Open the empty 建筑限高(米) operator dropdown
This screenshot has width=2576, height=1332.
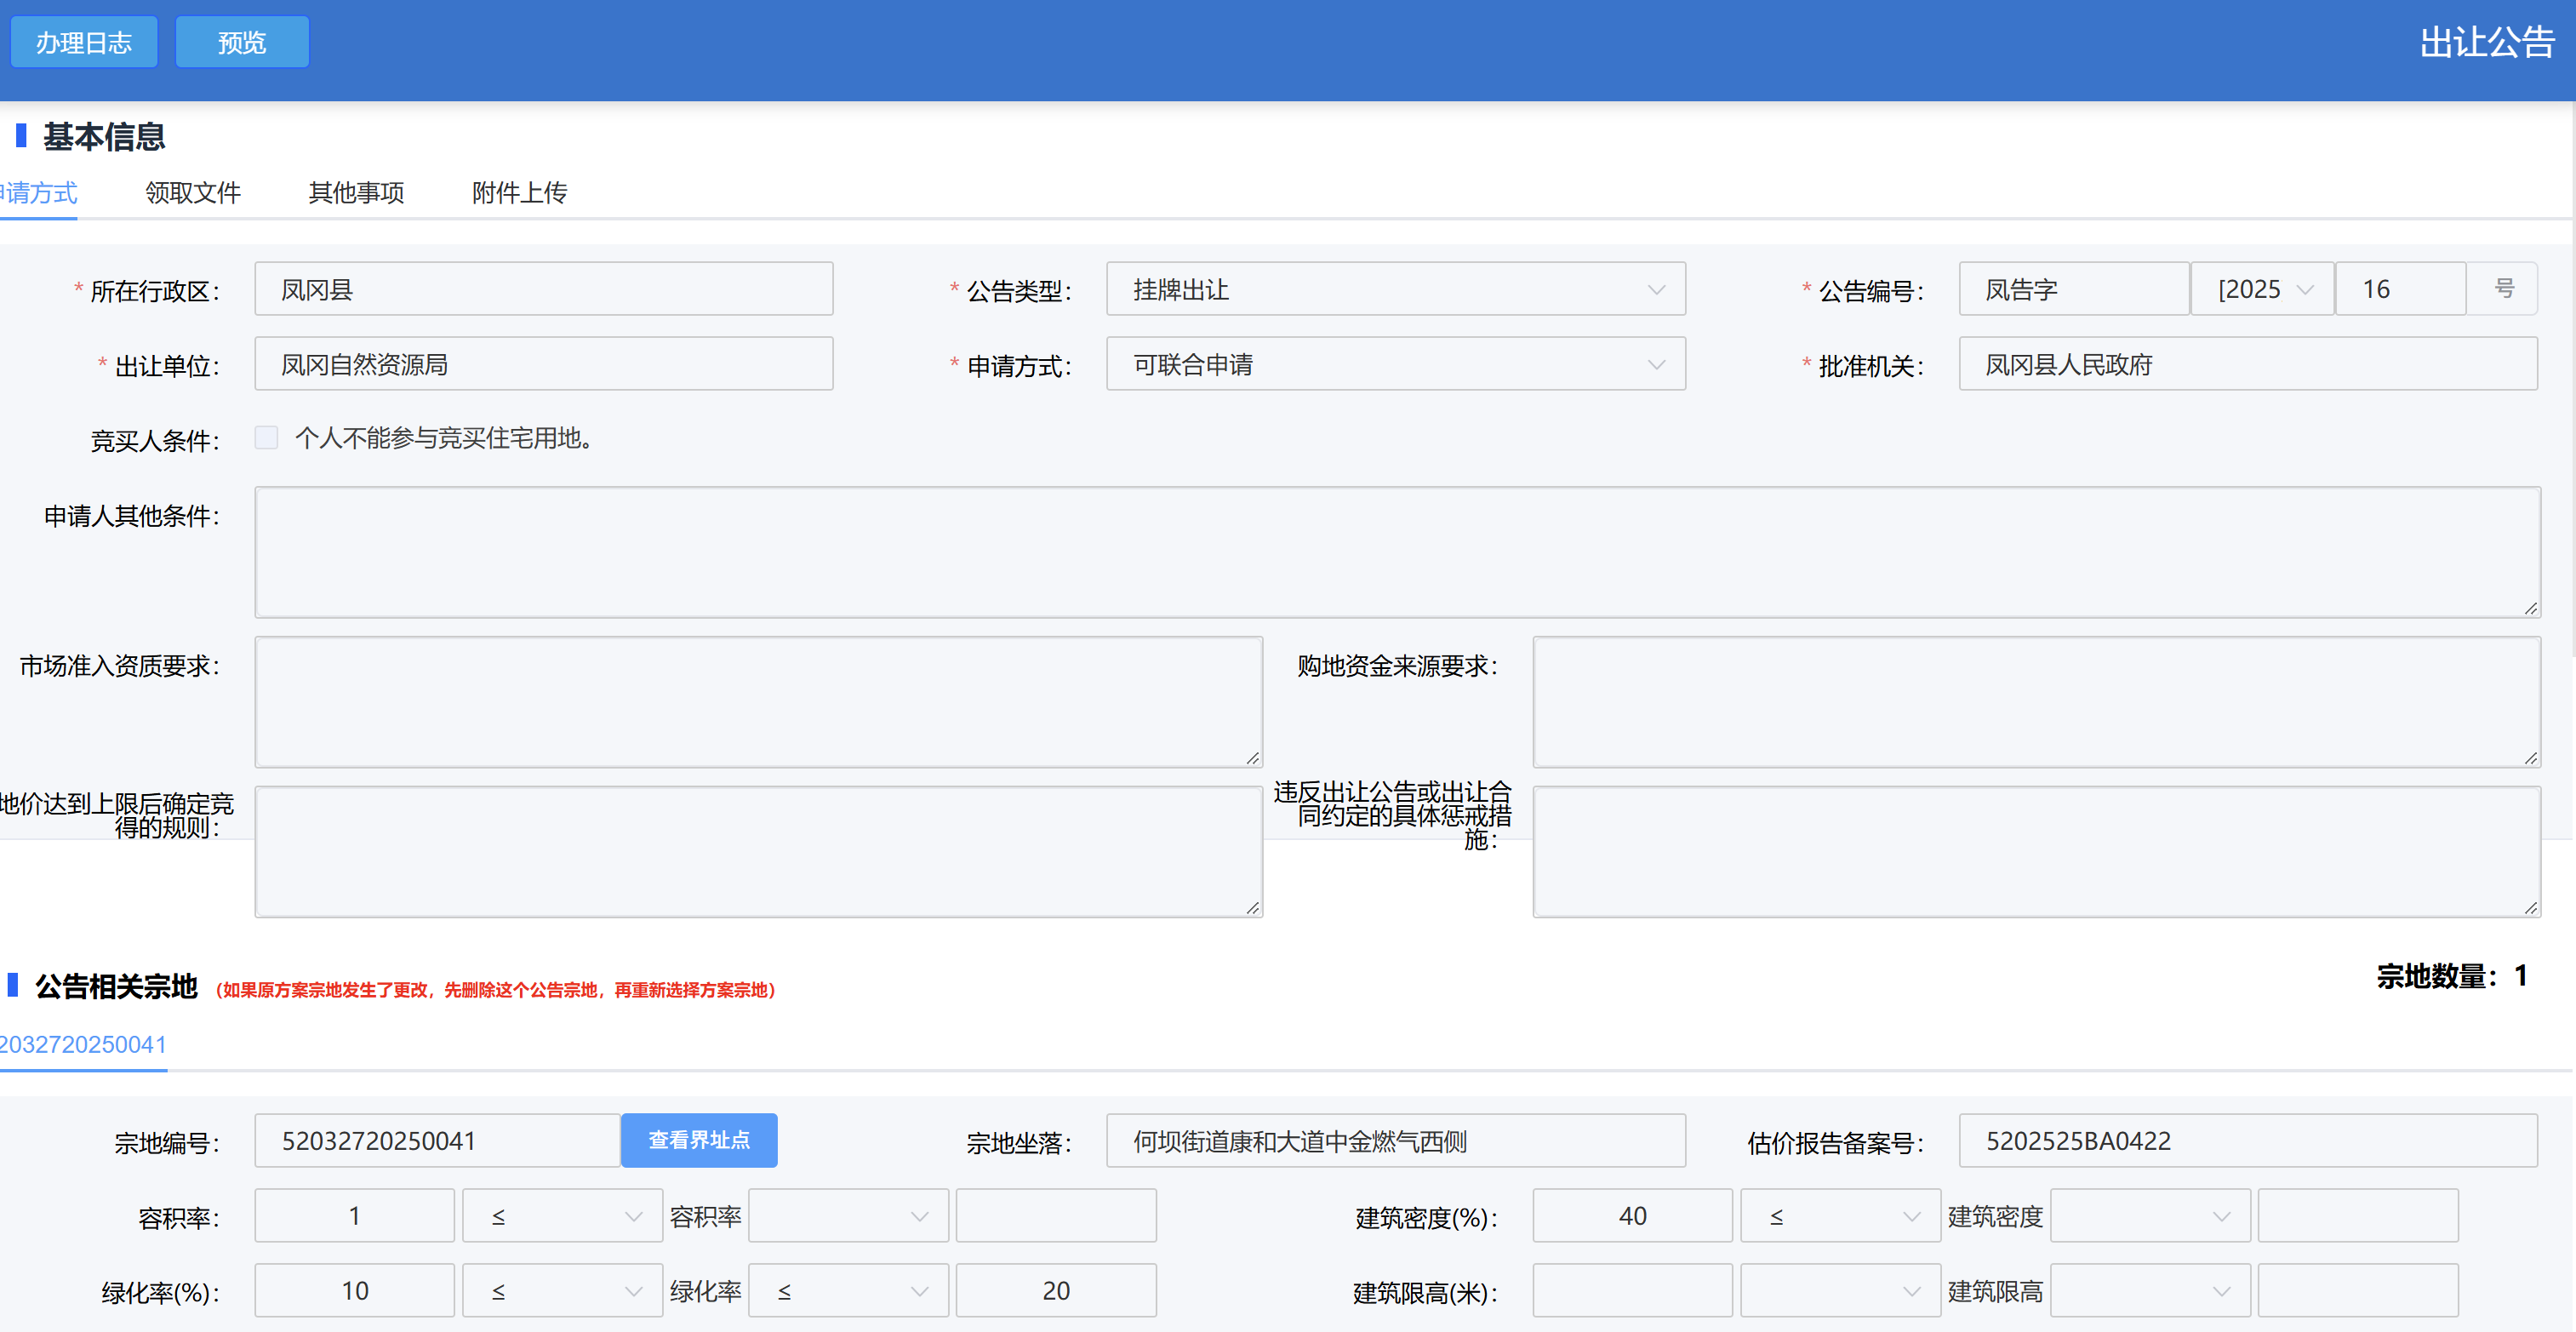pos(1840,1291)
